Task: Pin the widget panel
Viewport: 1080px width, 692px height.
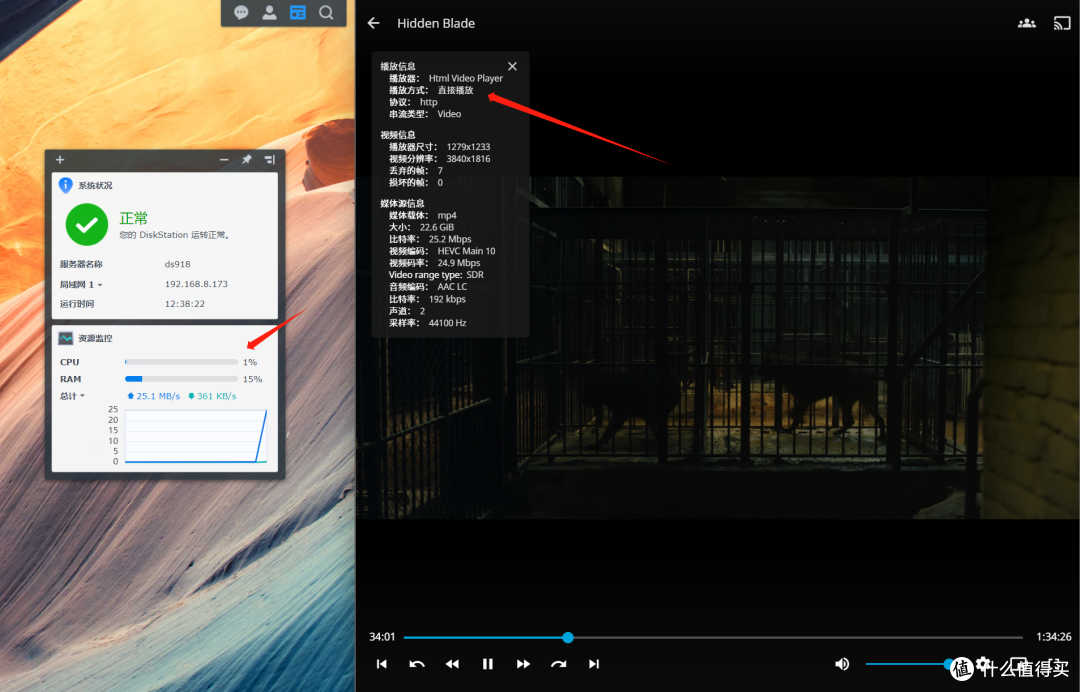Action: coord(247,160)
